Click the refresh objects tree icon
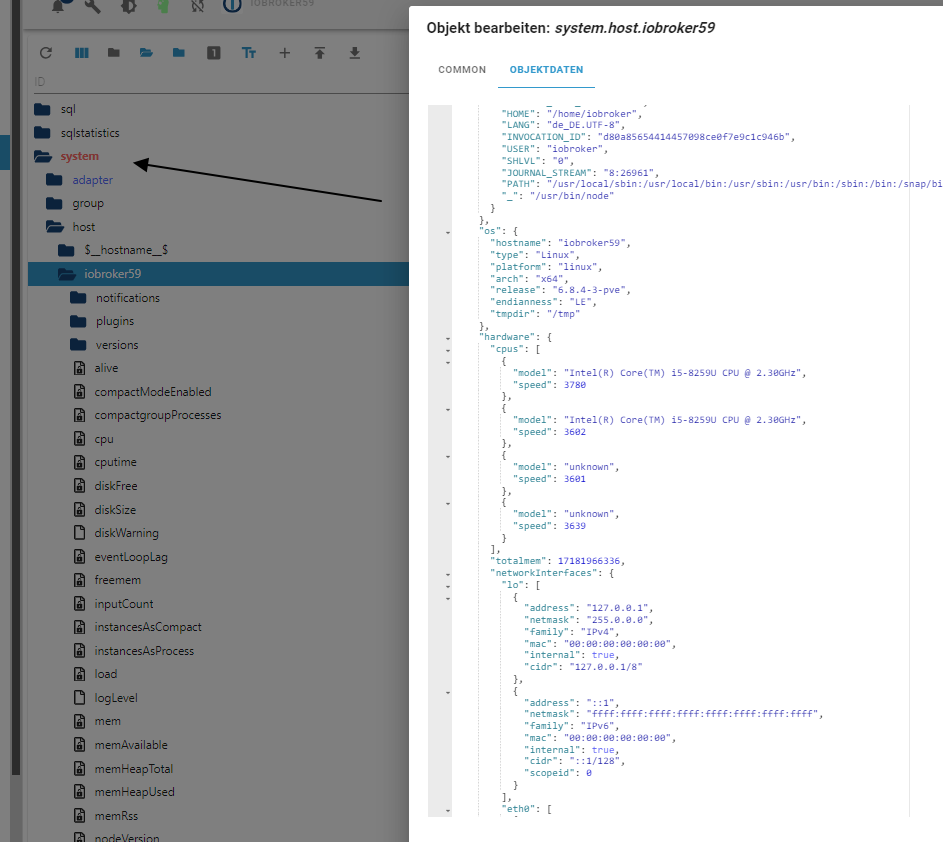 pos(45,53)
